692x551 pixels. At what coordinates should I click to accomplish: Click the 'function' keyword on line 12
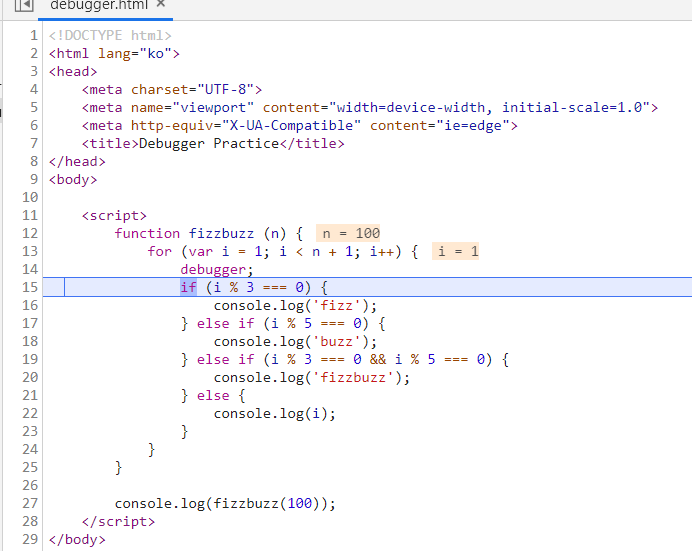click(x=147, y=233)
